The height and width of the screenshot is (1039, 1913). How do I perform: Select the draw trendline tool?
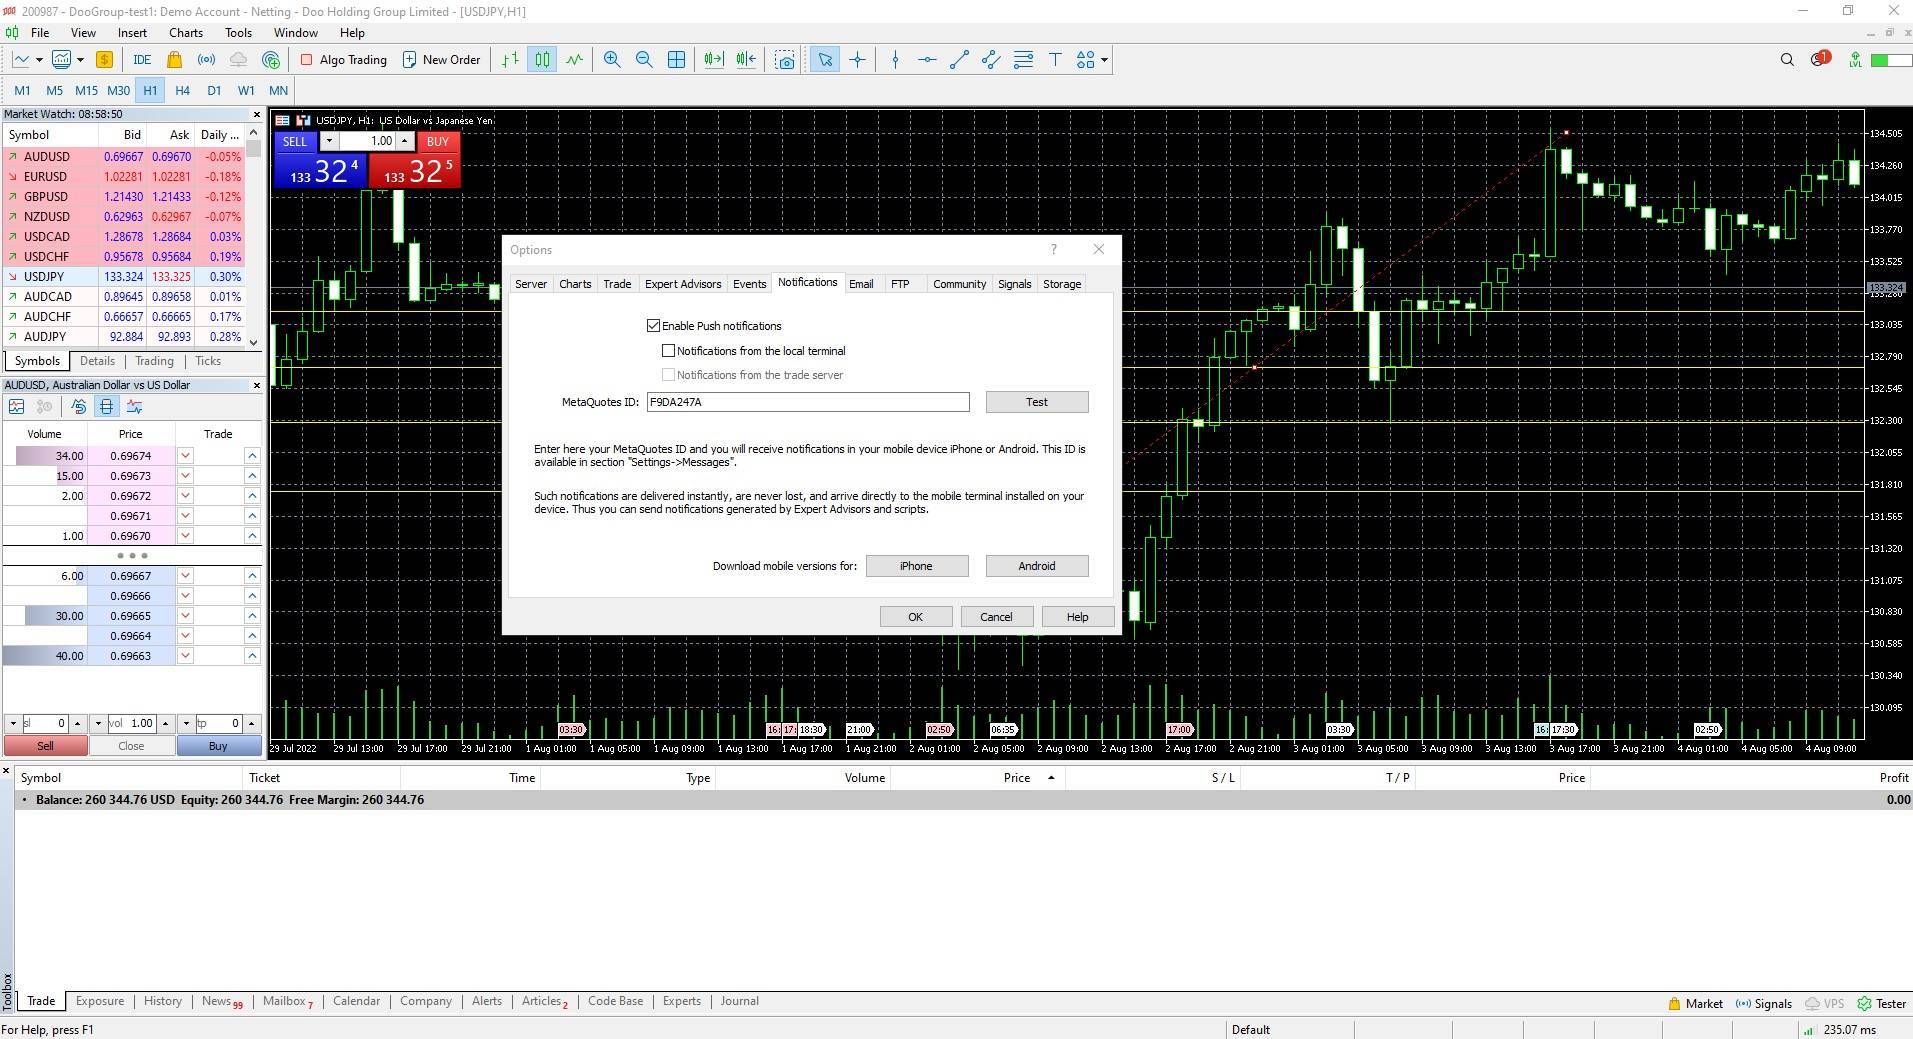pos(959,60)
